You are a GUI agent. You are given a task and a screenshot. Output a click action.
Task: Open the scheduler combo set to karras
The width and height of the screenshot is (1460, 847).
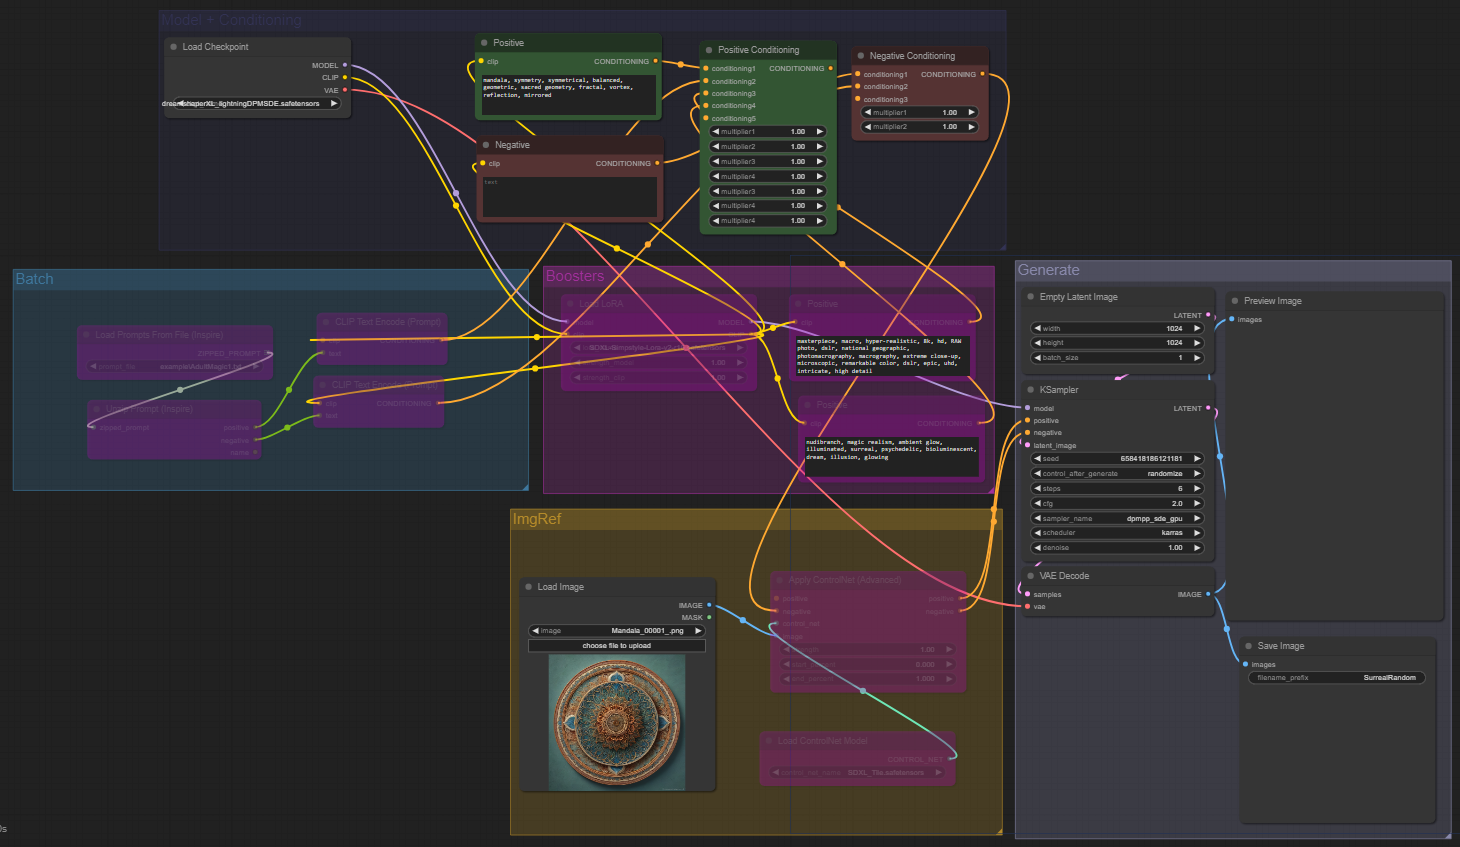tap(1116, 533)
